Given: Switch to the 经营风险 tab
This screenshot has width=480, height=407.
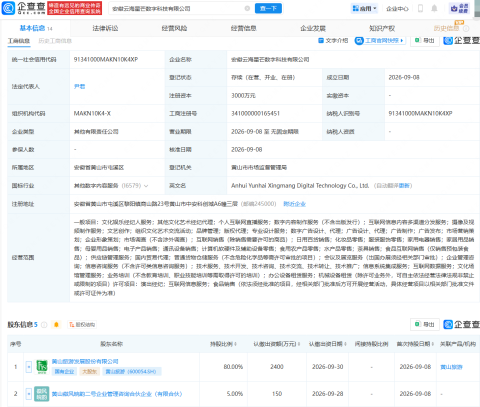Looking at the screenshot, I should [x=174, y=28].
